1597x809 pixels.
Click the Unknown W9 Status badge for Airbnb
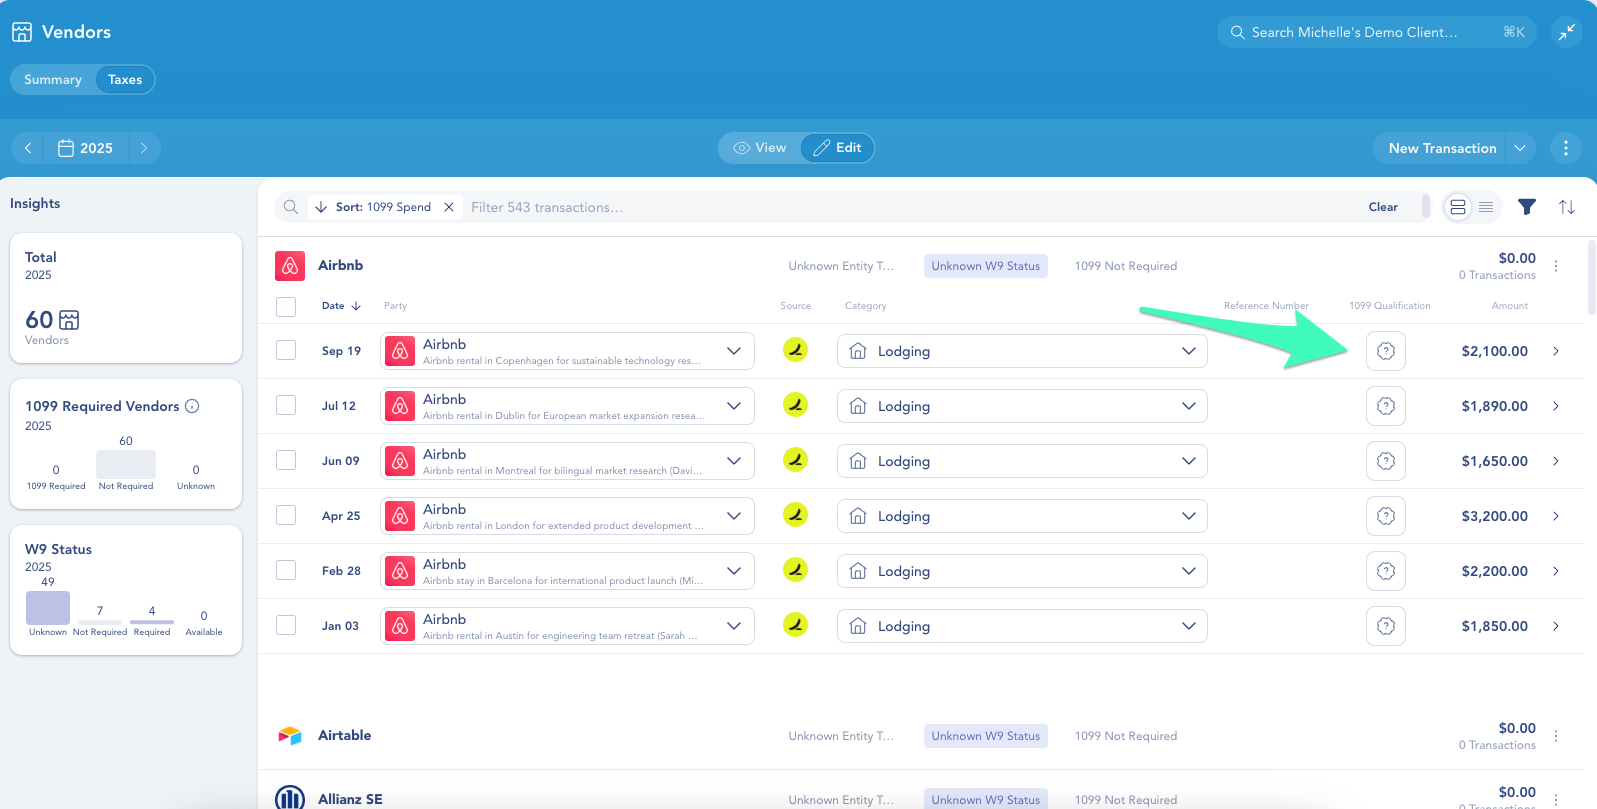click(986, 266)
